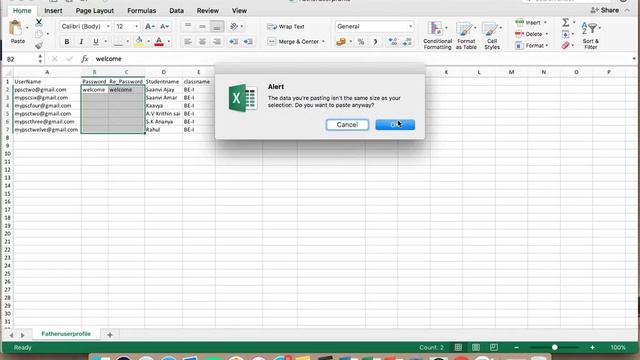Screen dimensions: 640x360
Task: Decrease font size with smaller A icon
Action: point(164,27)
